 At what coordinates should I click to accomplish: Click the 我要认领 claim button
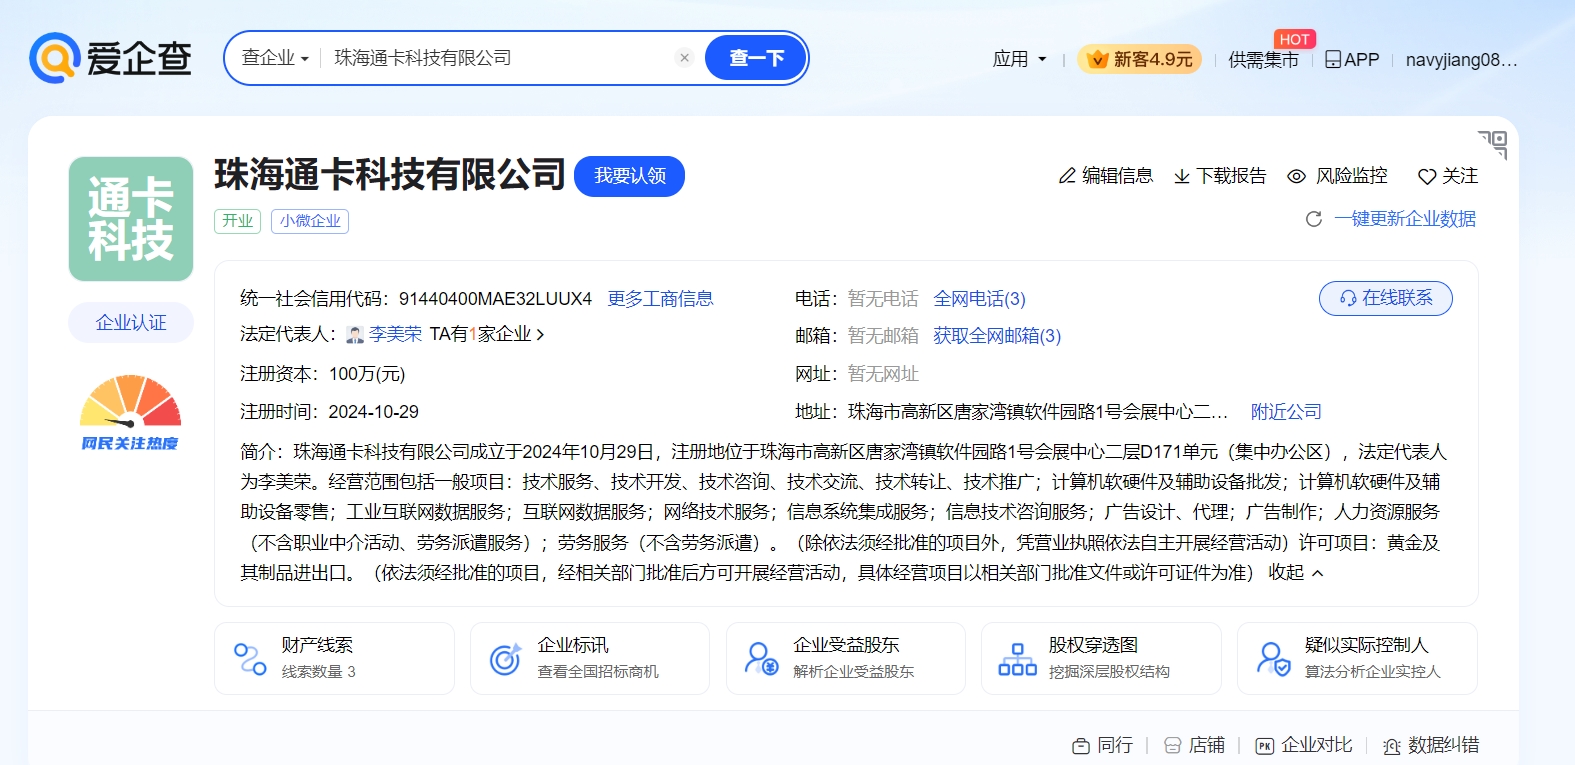tap(629, 176)
